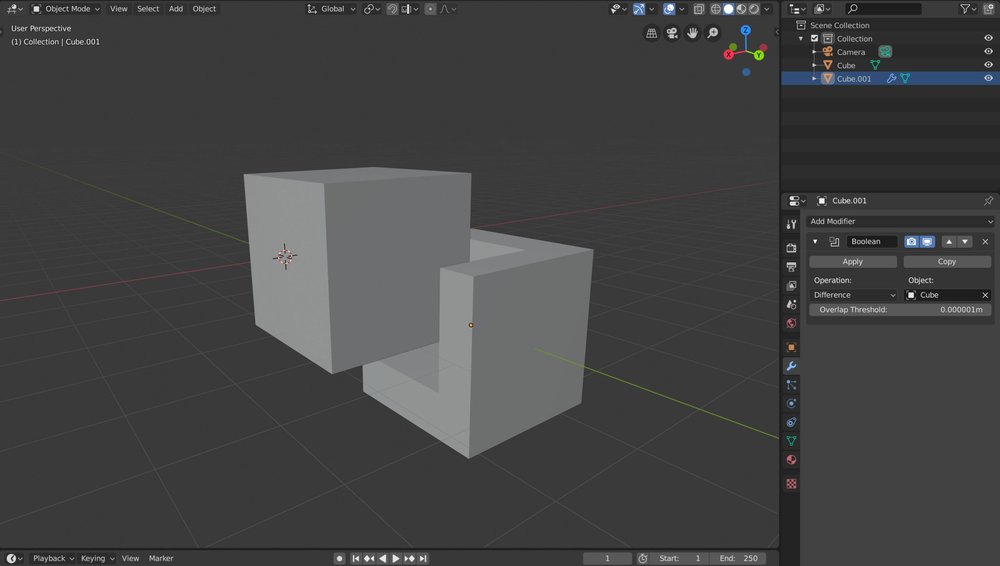Toggle Boolean modifier render visibility
This screenshot has height=566, width=1000.
911,242
